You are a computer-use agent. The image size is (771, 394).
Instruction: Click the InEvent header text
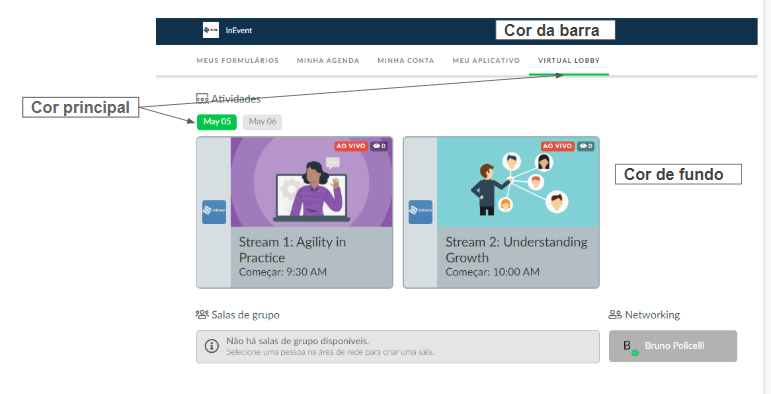(238, 30)
